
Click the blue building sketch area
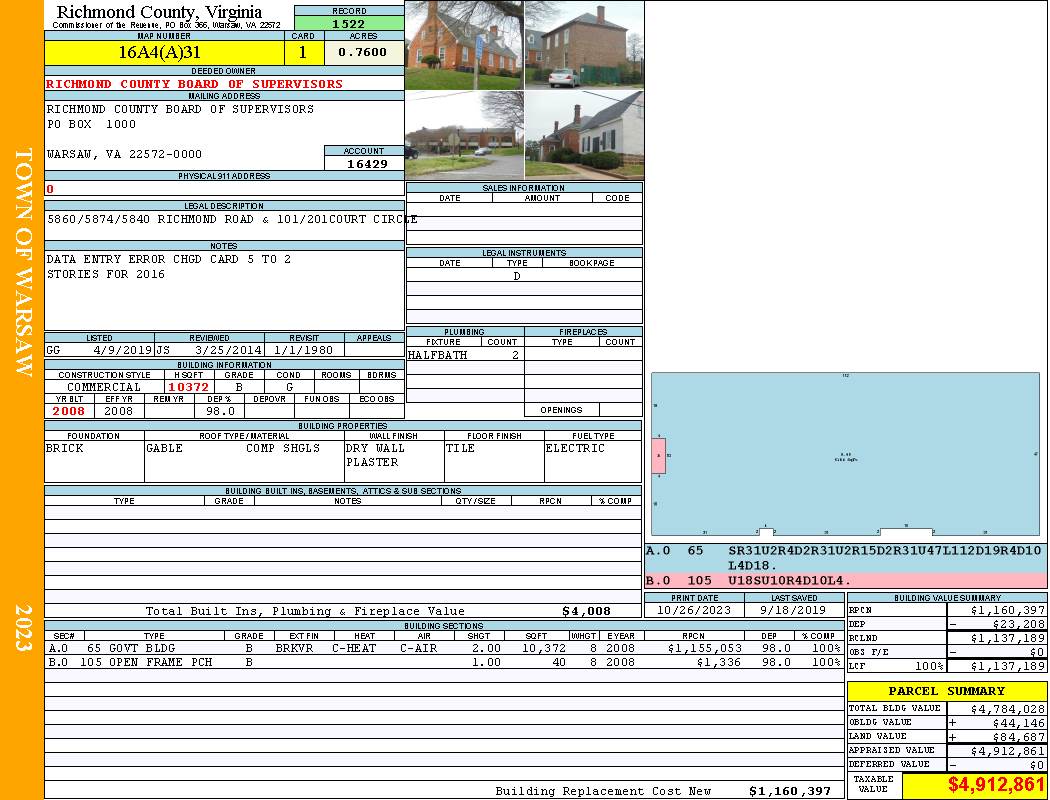(x=846, y=456)
